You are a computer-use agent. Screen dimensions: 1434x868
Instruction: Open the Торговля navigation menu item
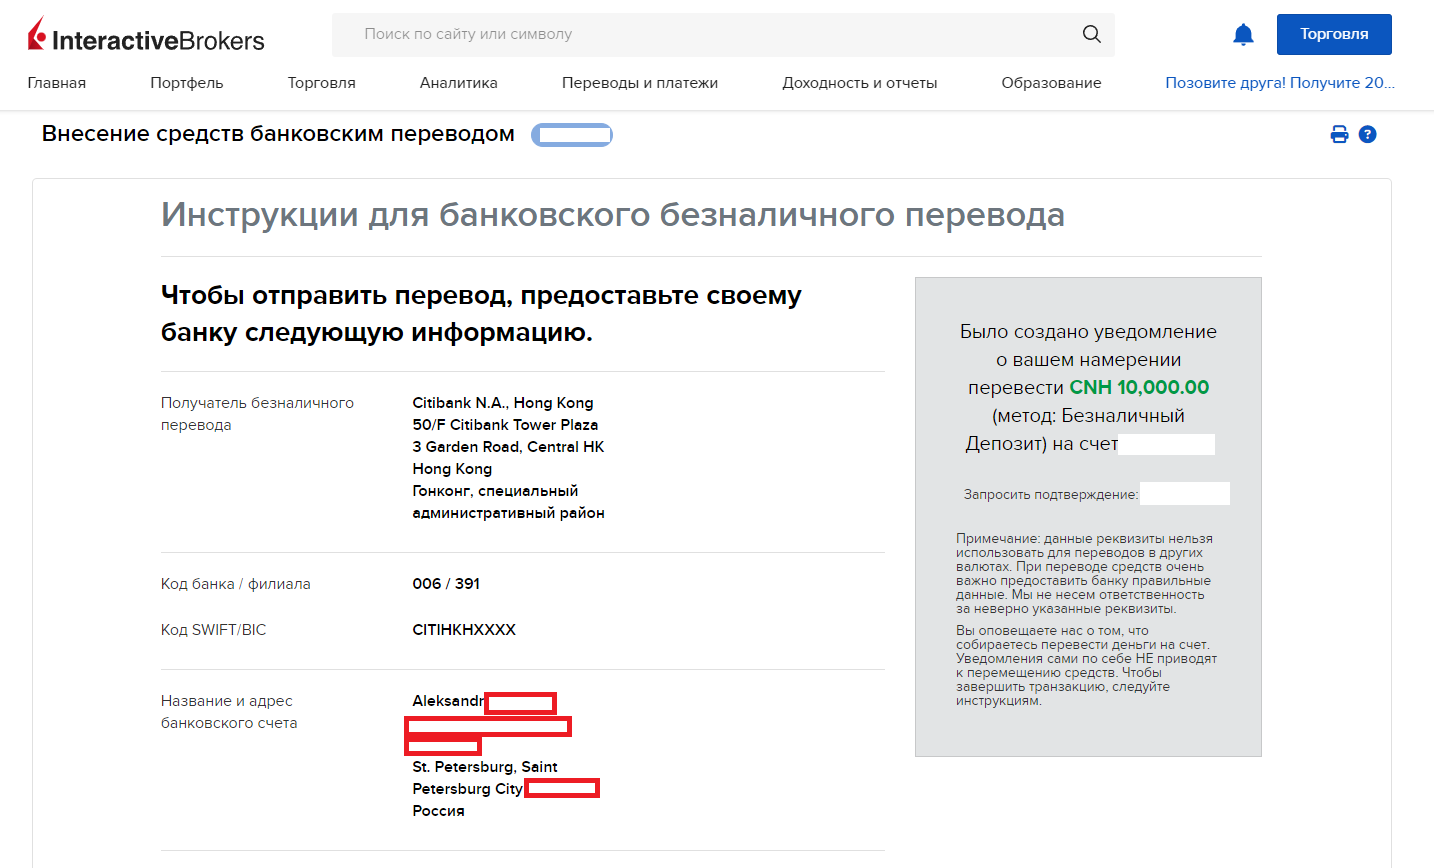coord(322,83)
